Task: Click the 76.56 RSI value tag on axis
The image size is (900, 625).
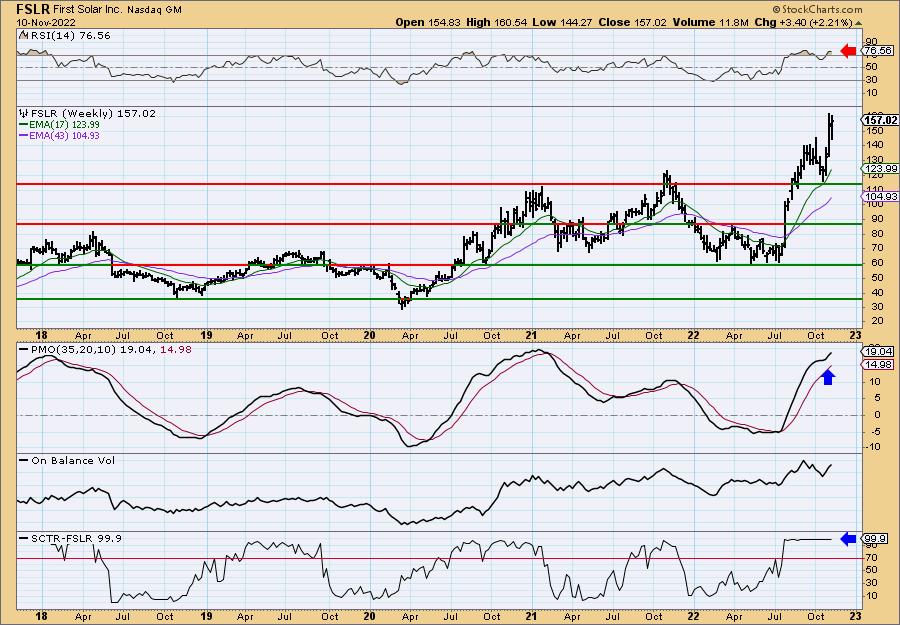Action: pyautogui.click(x=878, y=51)
